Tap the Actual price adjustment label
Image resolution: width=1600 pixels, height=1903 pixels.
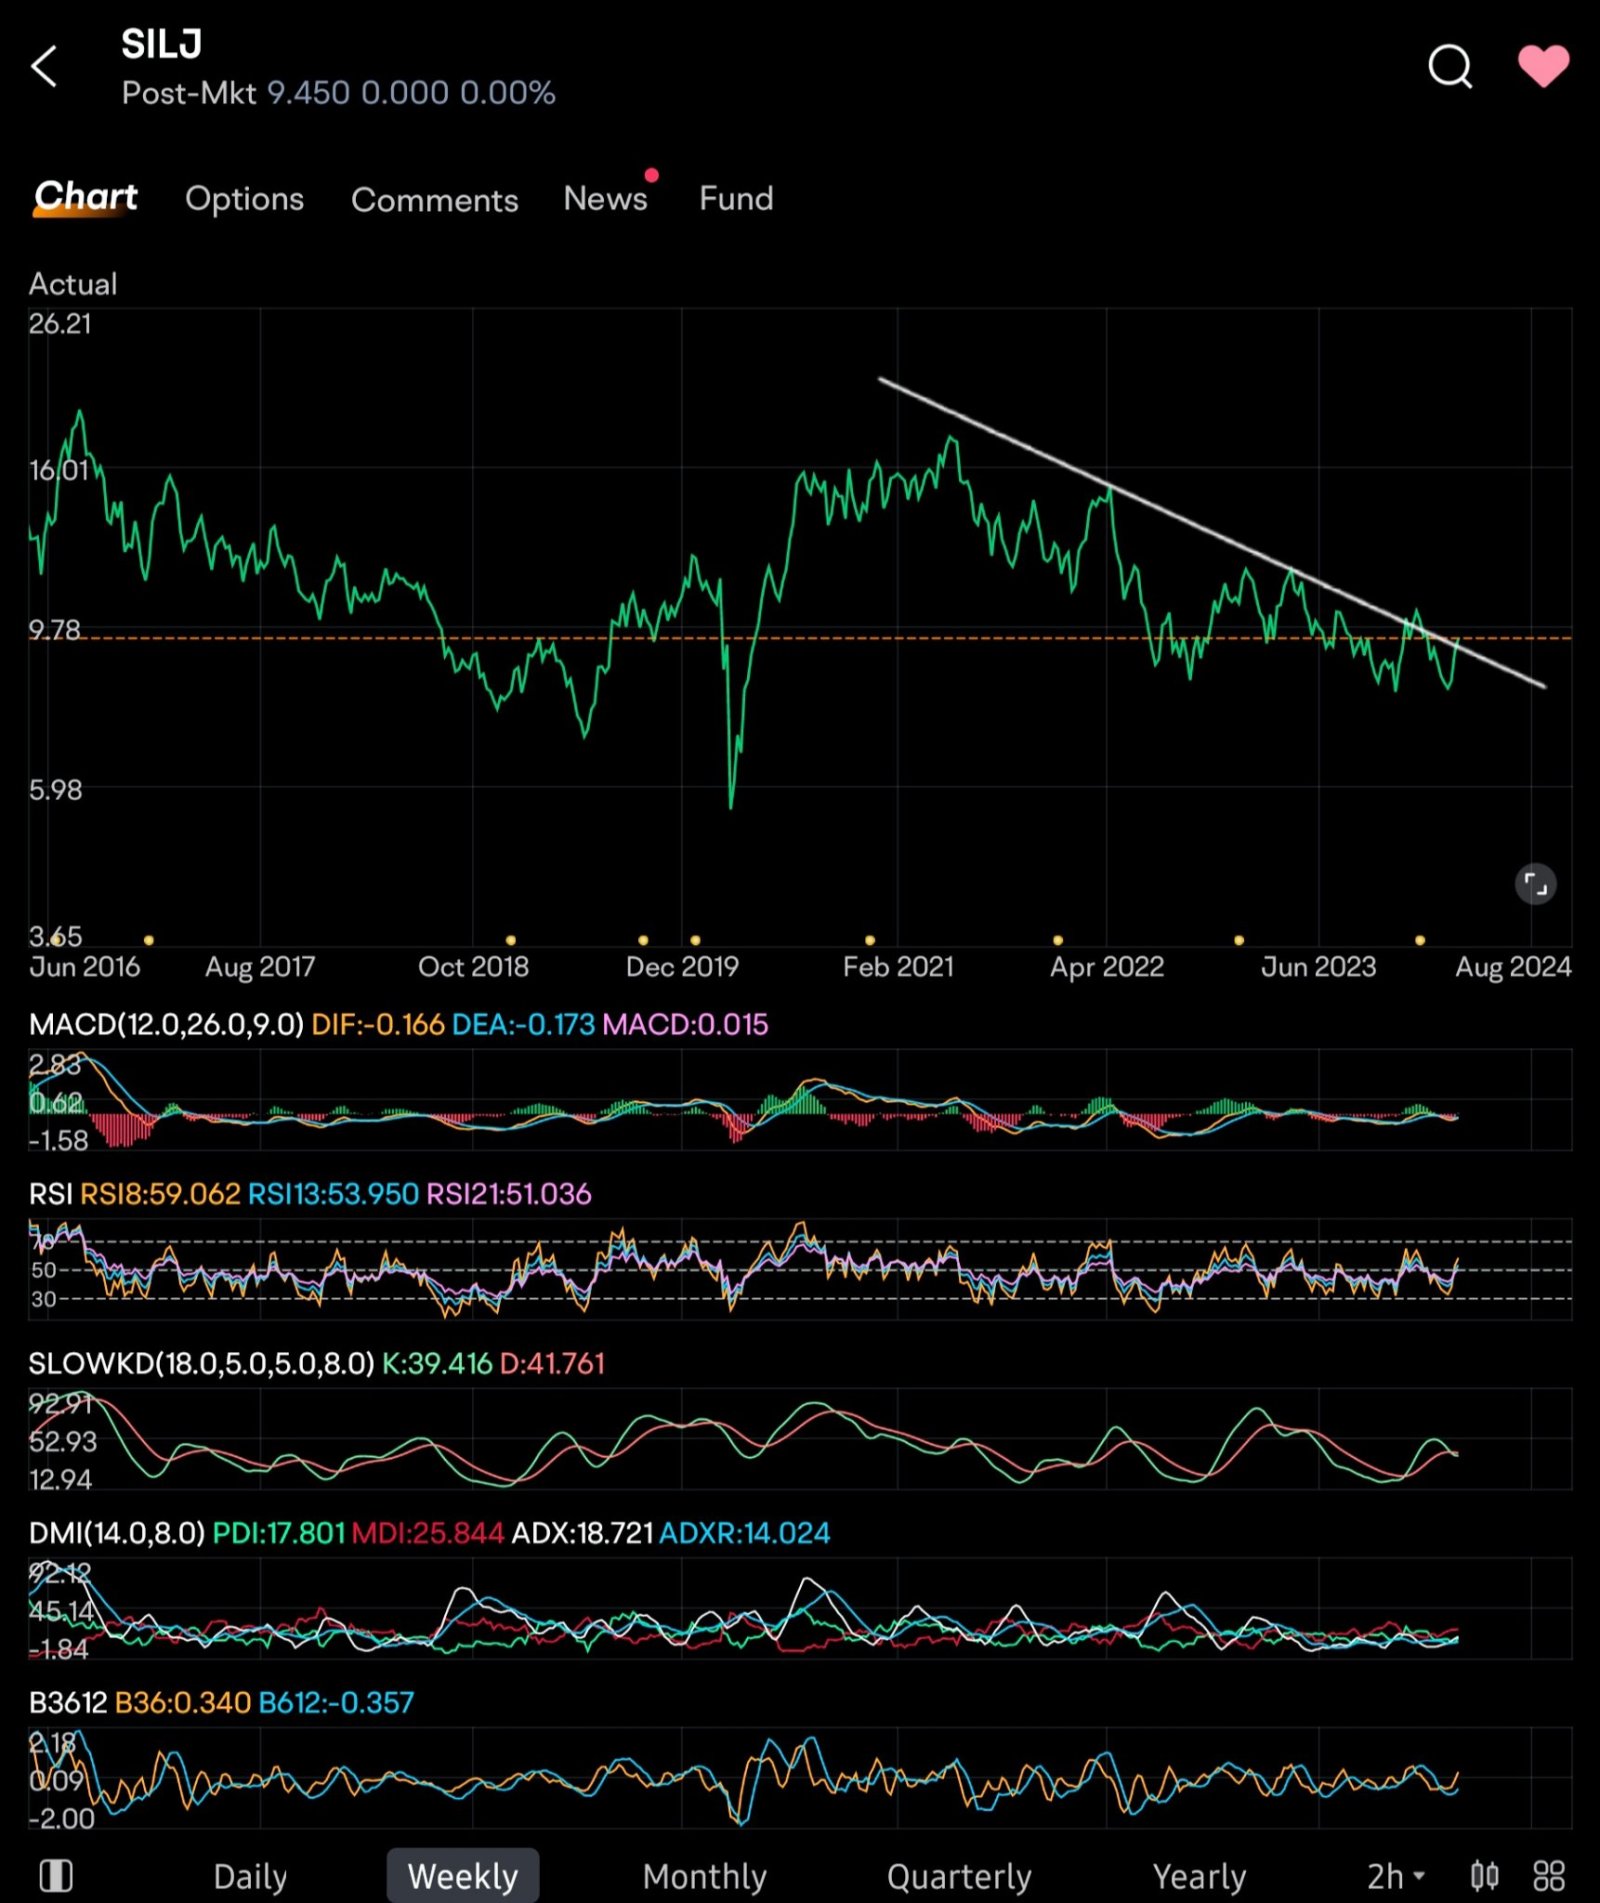(x=73, y=284)
